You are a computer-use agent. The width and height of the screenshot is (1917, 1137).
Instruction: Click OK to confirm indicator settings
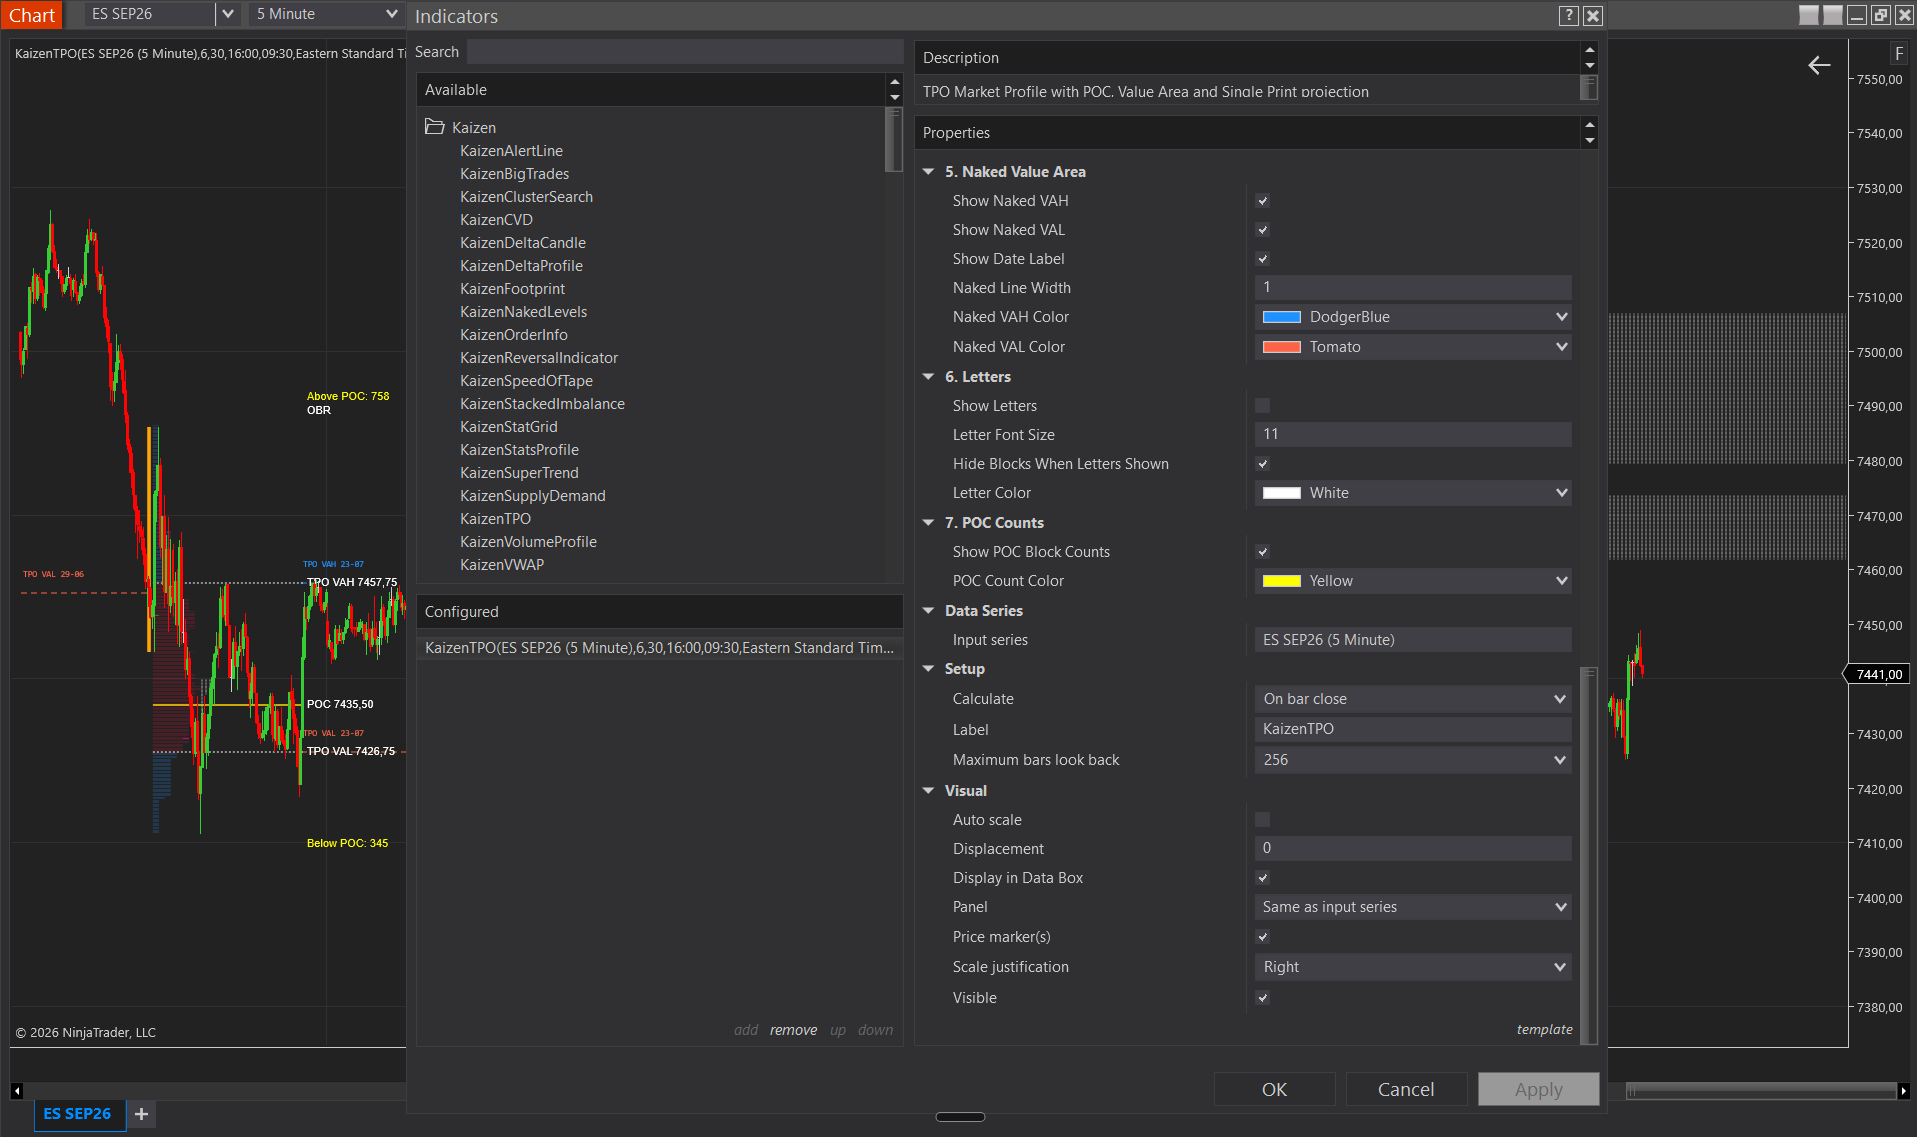(1274, 1090)
